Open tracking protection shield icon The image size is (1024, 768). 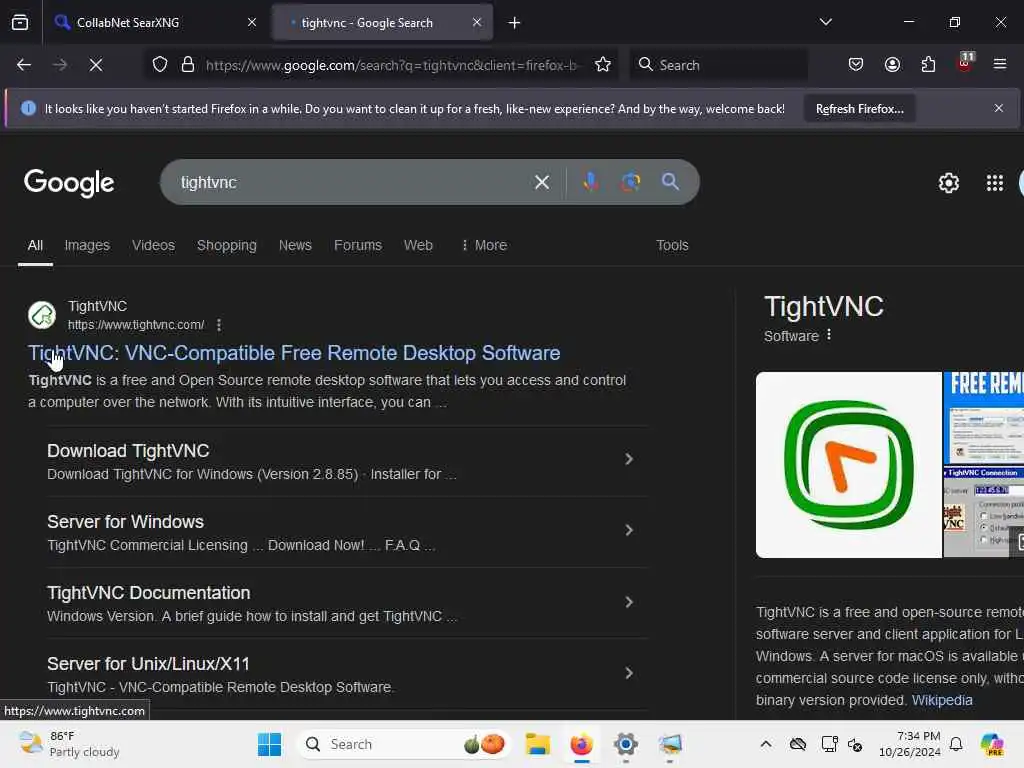pos(160,65)
